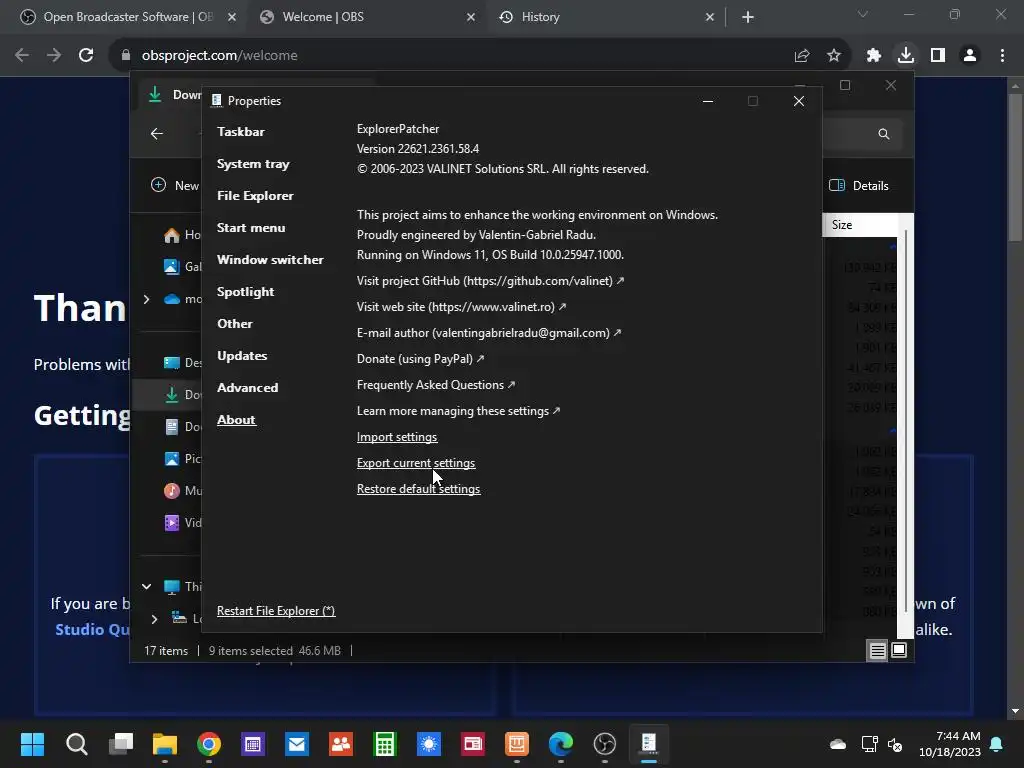Open Chrome profile icon
The image size is (1024, 768).
click(x=970, y=56)
